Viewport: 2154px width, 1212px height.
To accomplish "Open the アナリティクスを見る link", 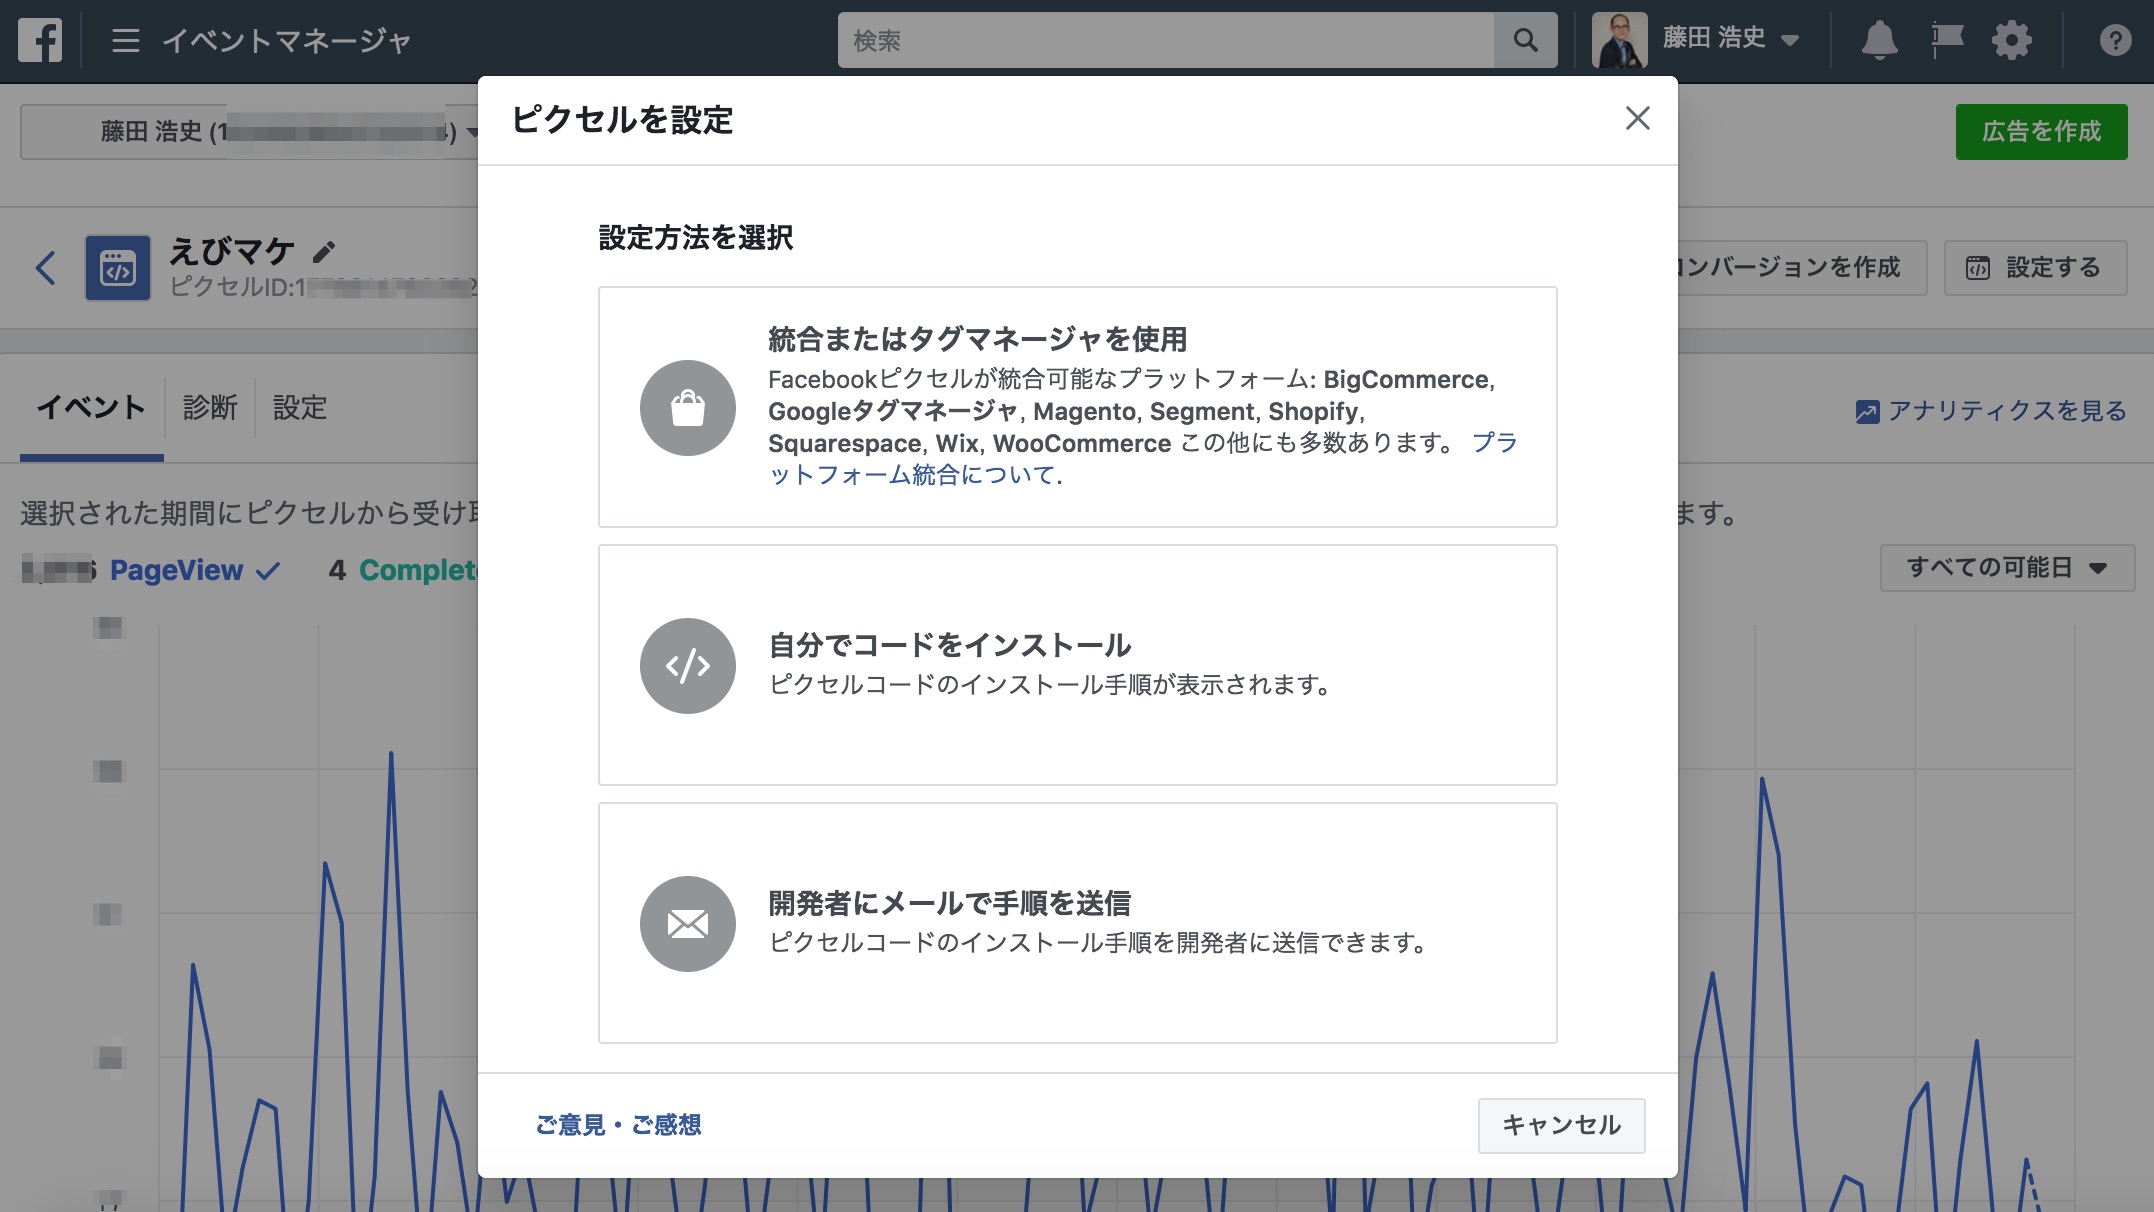I will (x=1990, y=411).
